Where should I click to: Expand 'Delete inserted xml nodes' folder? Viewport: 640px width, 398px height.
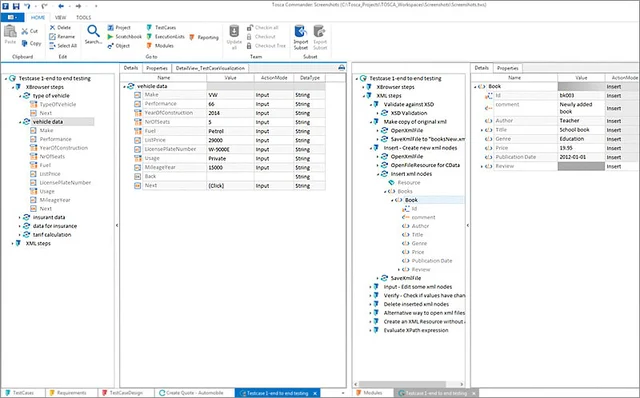pos(370,304)
